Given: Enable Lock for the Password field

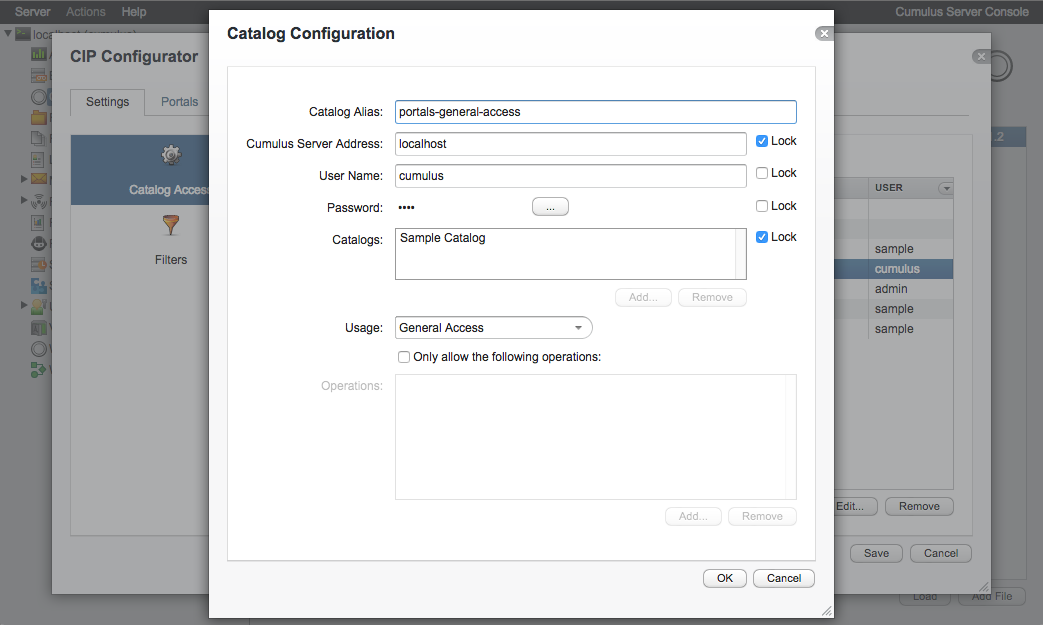Looking at the screenshot, I should point(761,205).
